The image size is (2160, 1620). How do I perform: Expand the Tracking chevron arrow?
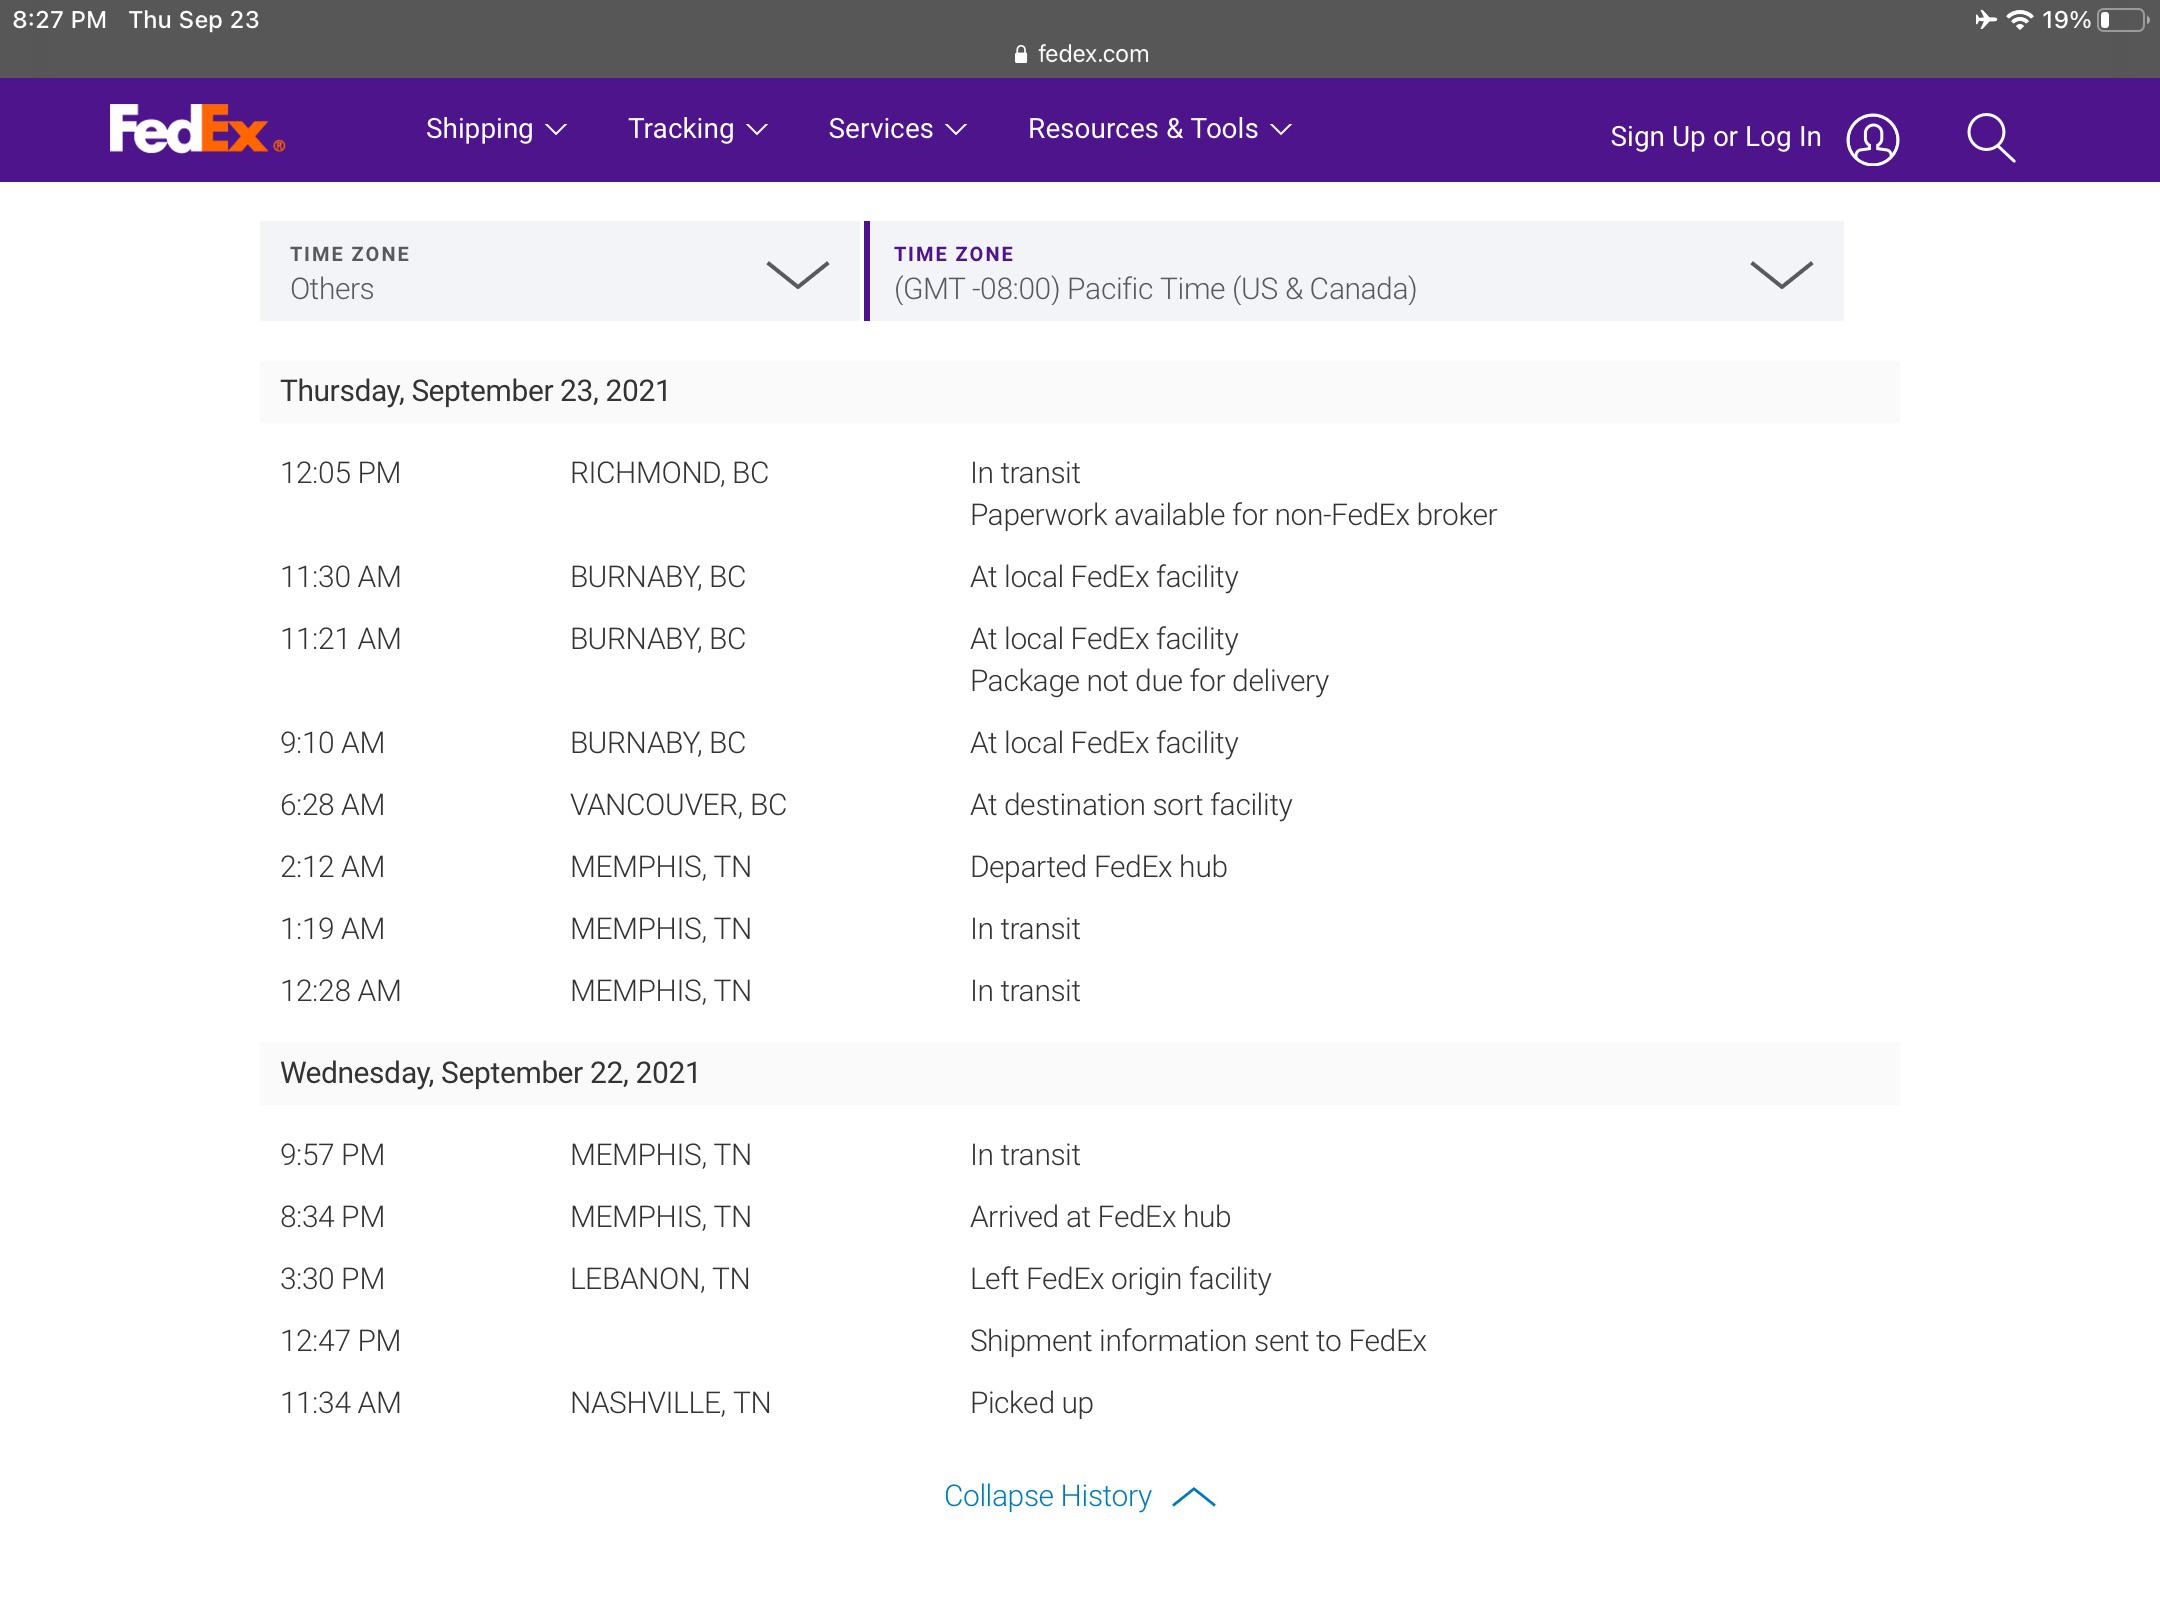[757, 130]
